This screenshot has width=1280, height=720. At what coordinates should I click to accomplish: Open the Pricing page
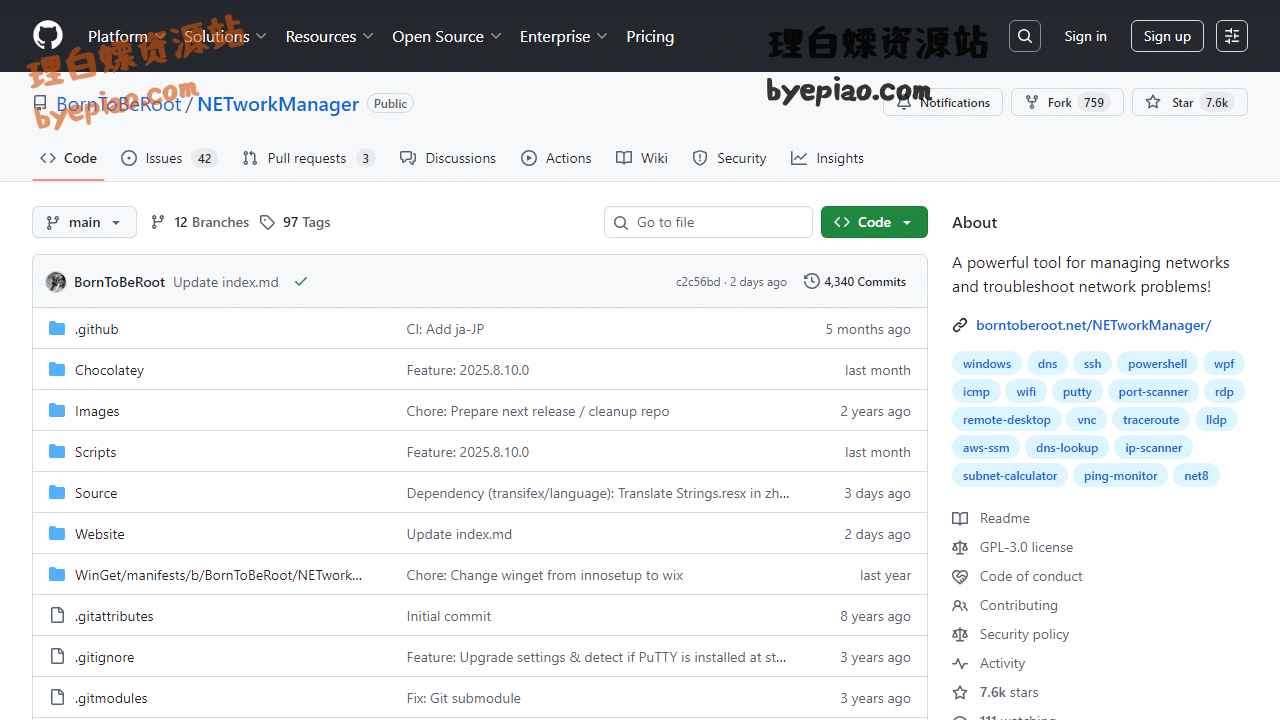click(x=650, y=36)
